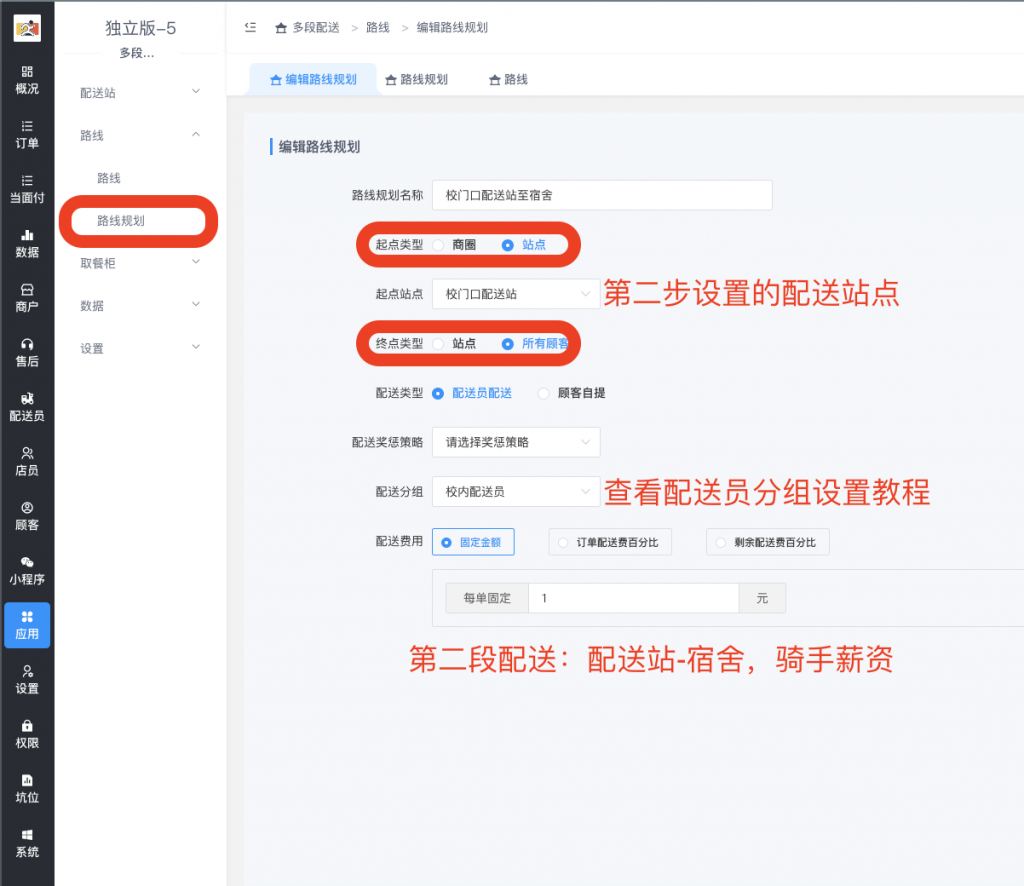Select the 订单 orders icon in sidebar
This screenshot has width=1024, height=886.
click(26, 135)
